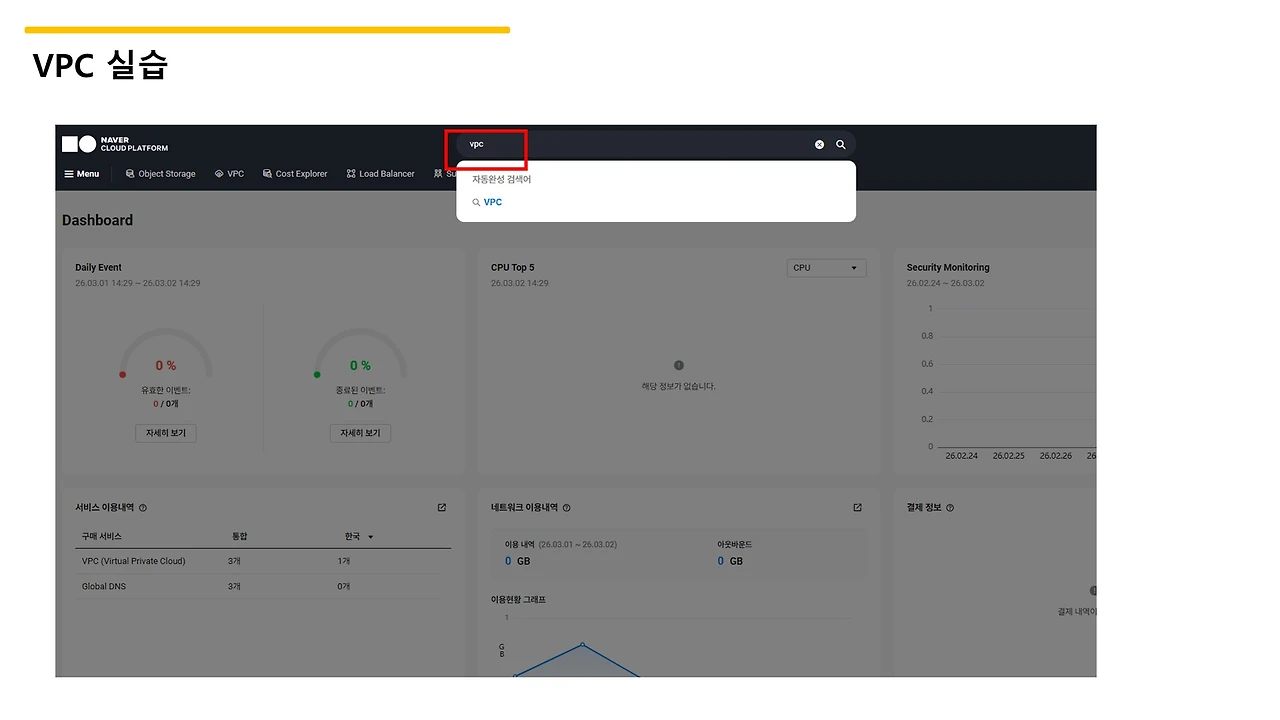Click 자세히 보기 under 종료된 이벤트

(360, 433)
